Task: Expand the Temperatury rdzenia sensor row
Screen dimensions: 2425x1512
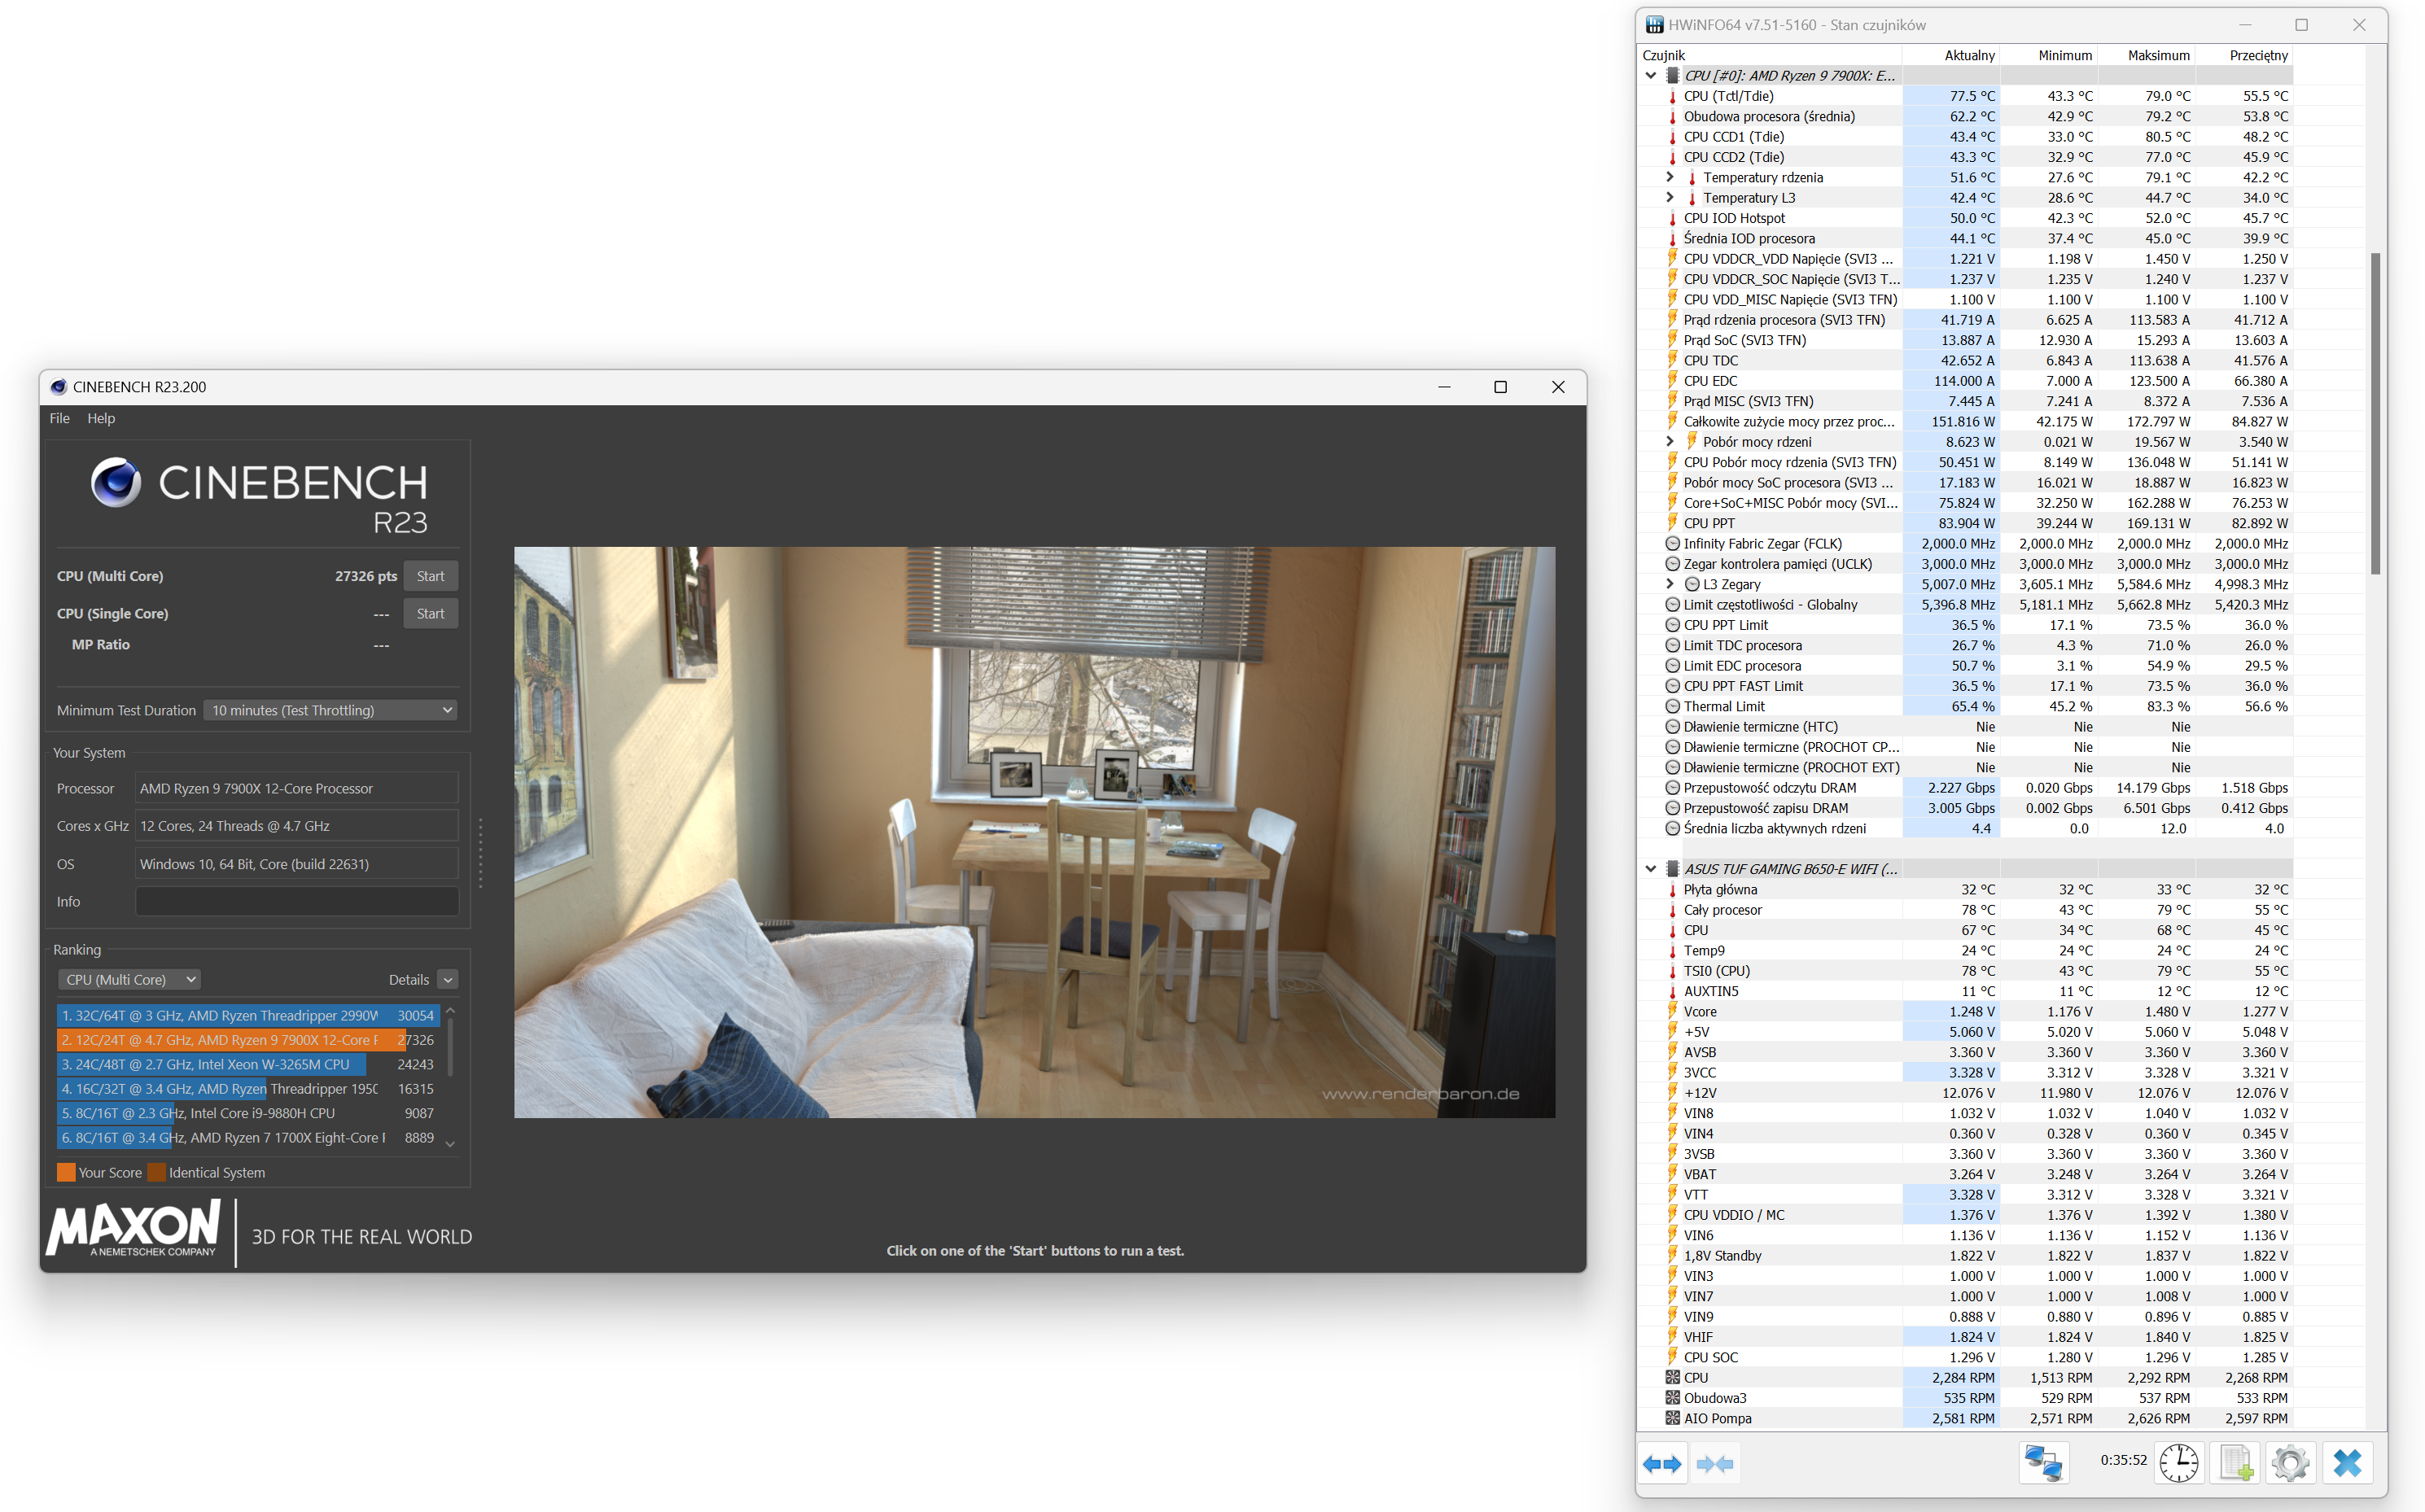Action: pos(1669,177)
